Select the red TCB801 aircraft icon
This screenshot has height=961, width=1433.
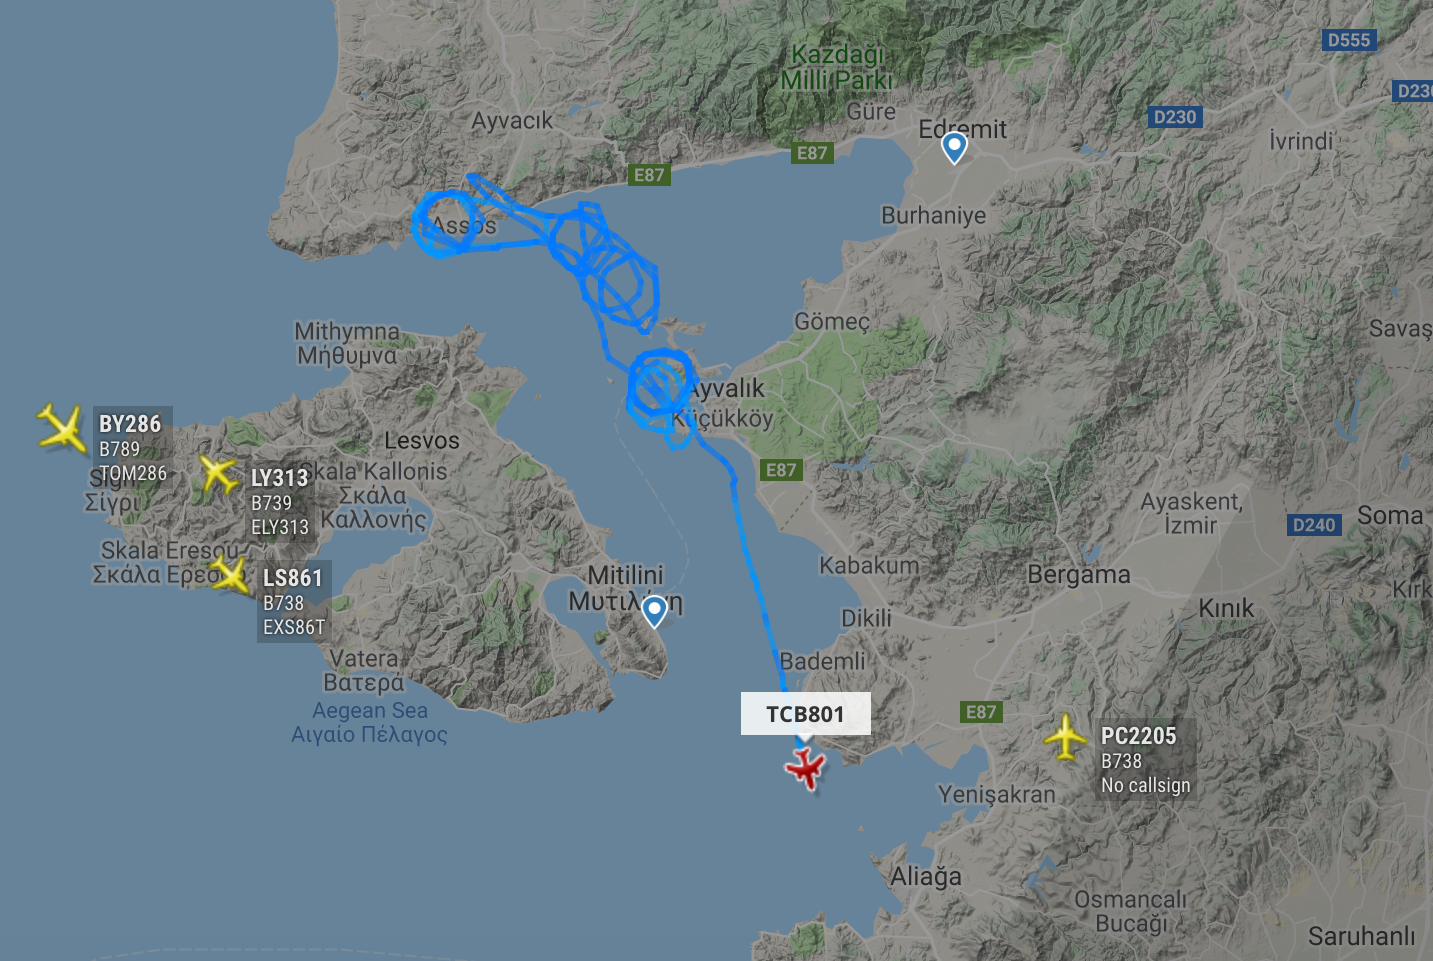(x=805, y=769)
